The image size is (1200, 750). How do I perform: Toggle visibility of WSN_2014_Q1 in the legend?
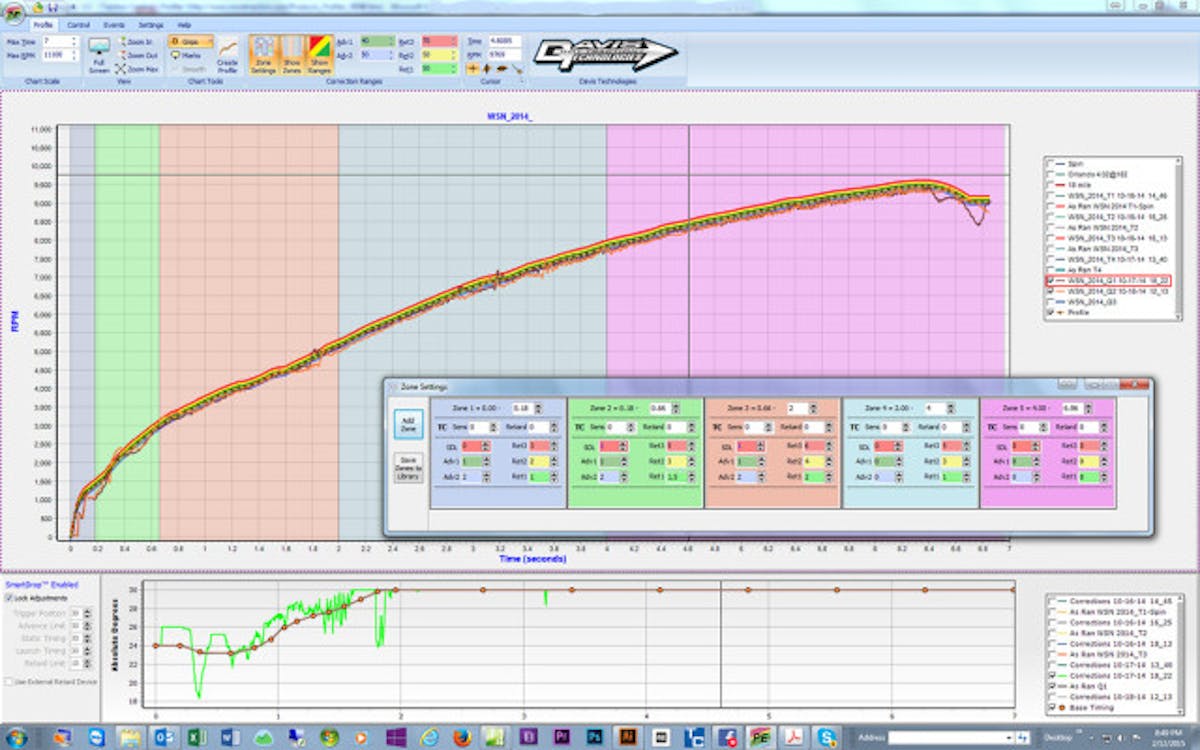tap(1050, 281)
